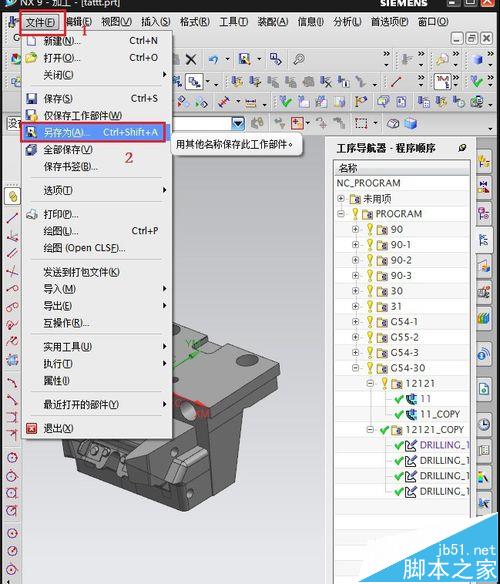
Task: Choose 打印(P) entry
Action: [97, 214]
